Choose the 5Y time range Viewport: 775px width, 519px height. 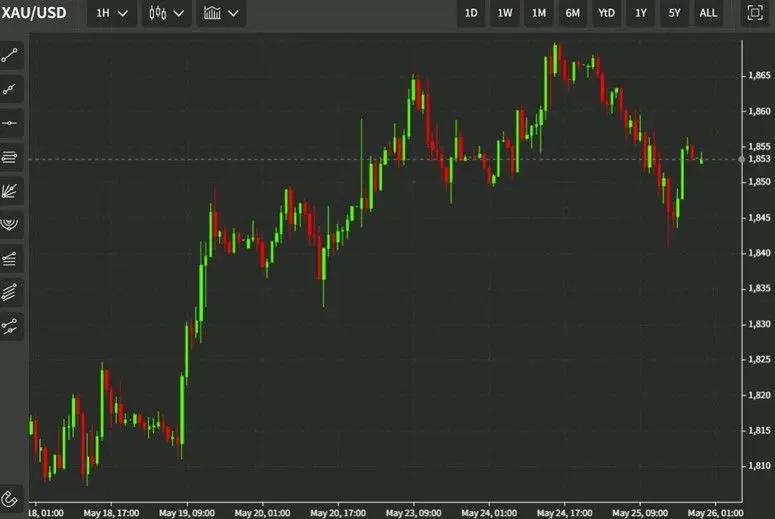674,13
